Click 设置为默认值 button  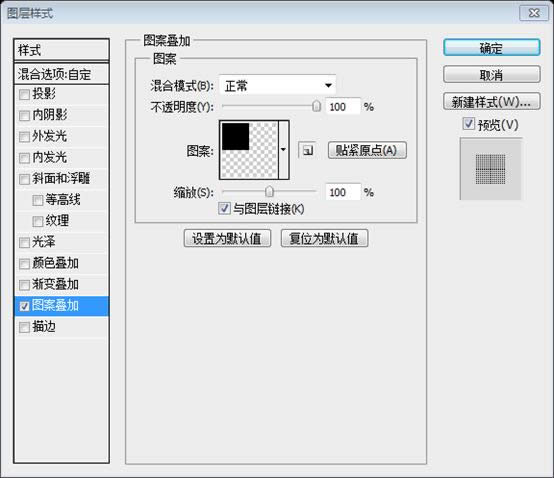[x=227, y=238]
